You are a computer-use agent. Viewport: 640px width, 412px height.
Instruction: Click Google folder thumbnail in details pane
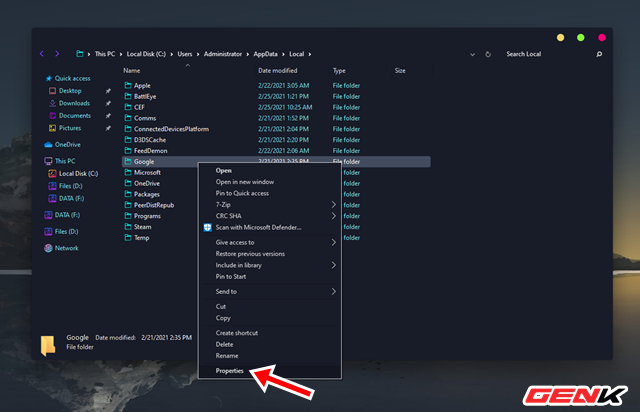click(x=48, y=345)
